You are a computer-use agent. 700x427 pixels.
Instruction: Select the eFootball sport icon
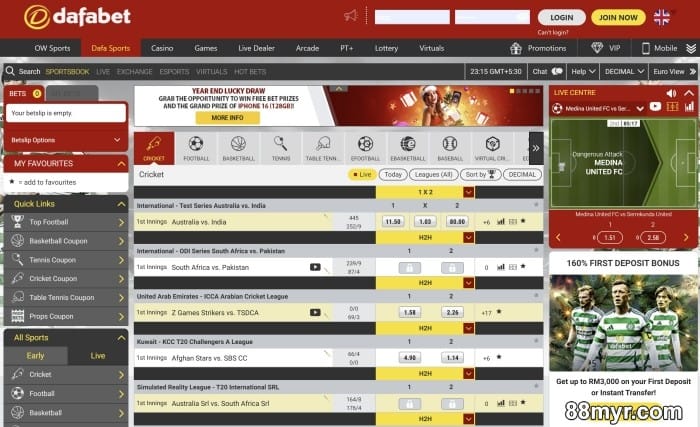point(365,148)
